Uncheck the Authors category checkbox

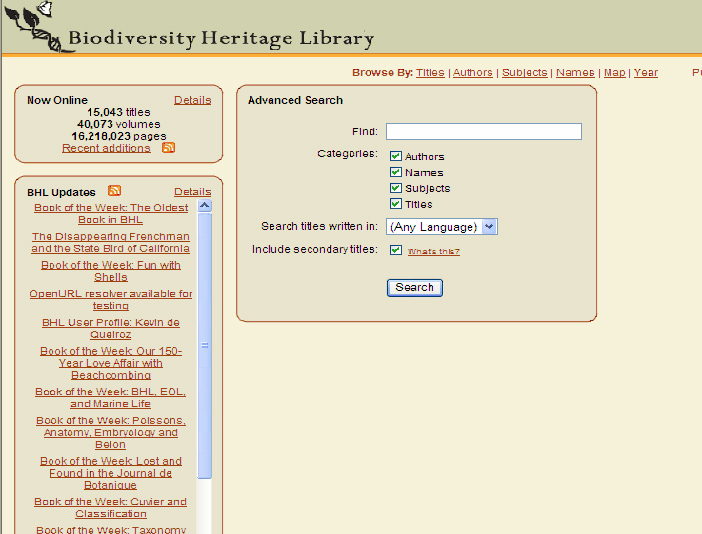pos(395,156)
